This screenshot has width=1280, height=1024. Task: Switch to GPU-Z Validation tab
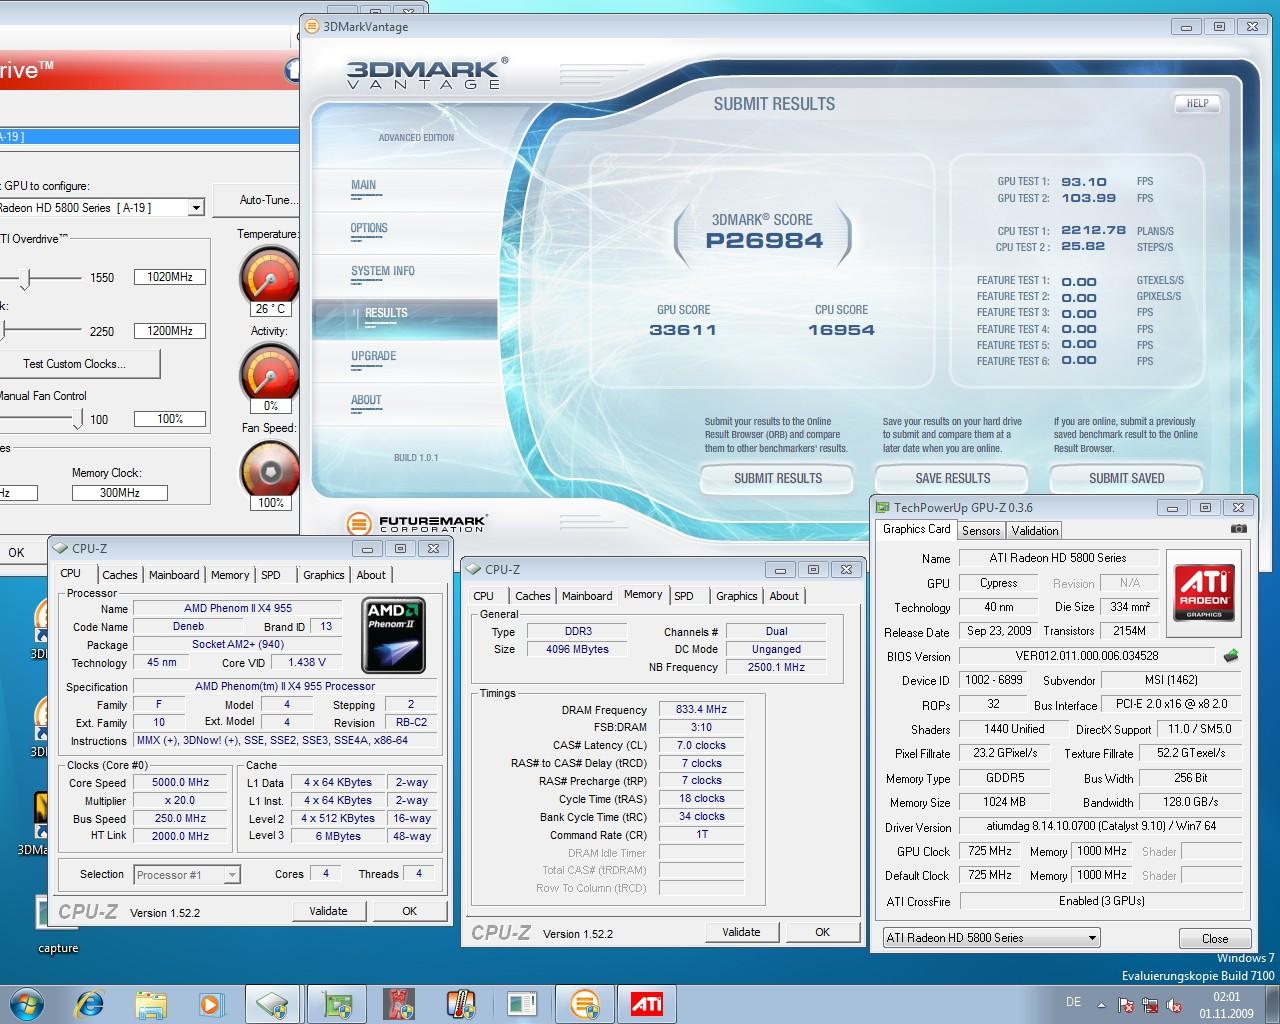tap(1034, 531)
